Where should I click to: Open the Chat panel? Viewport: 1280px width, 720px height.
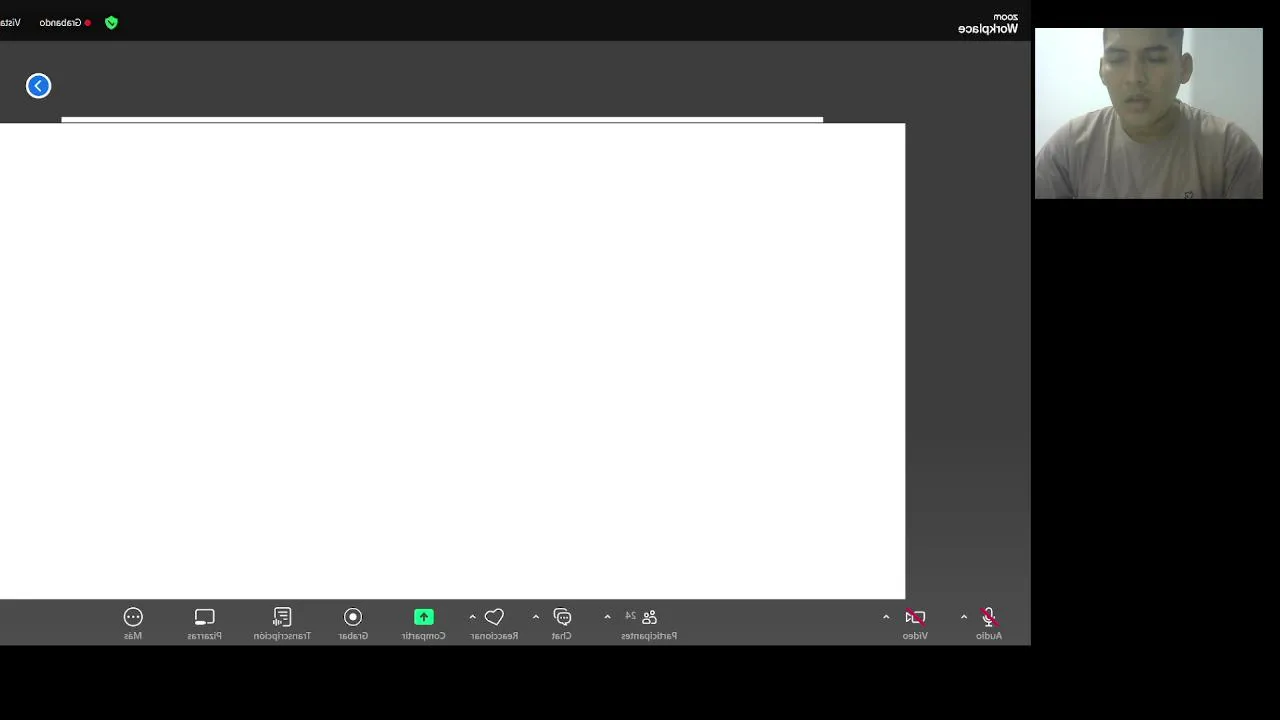(x=562, y=623)
